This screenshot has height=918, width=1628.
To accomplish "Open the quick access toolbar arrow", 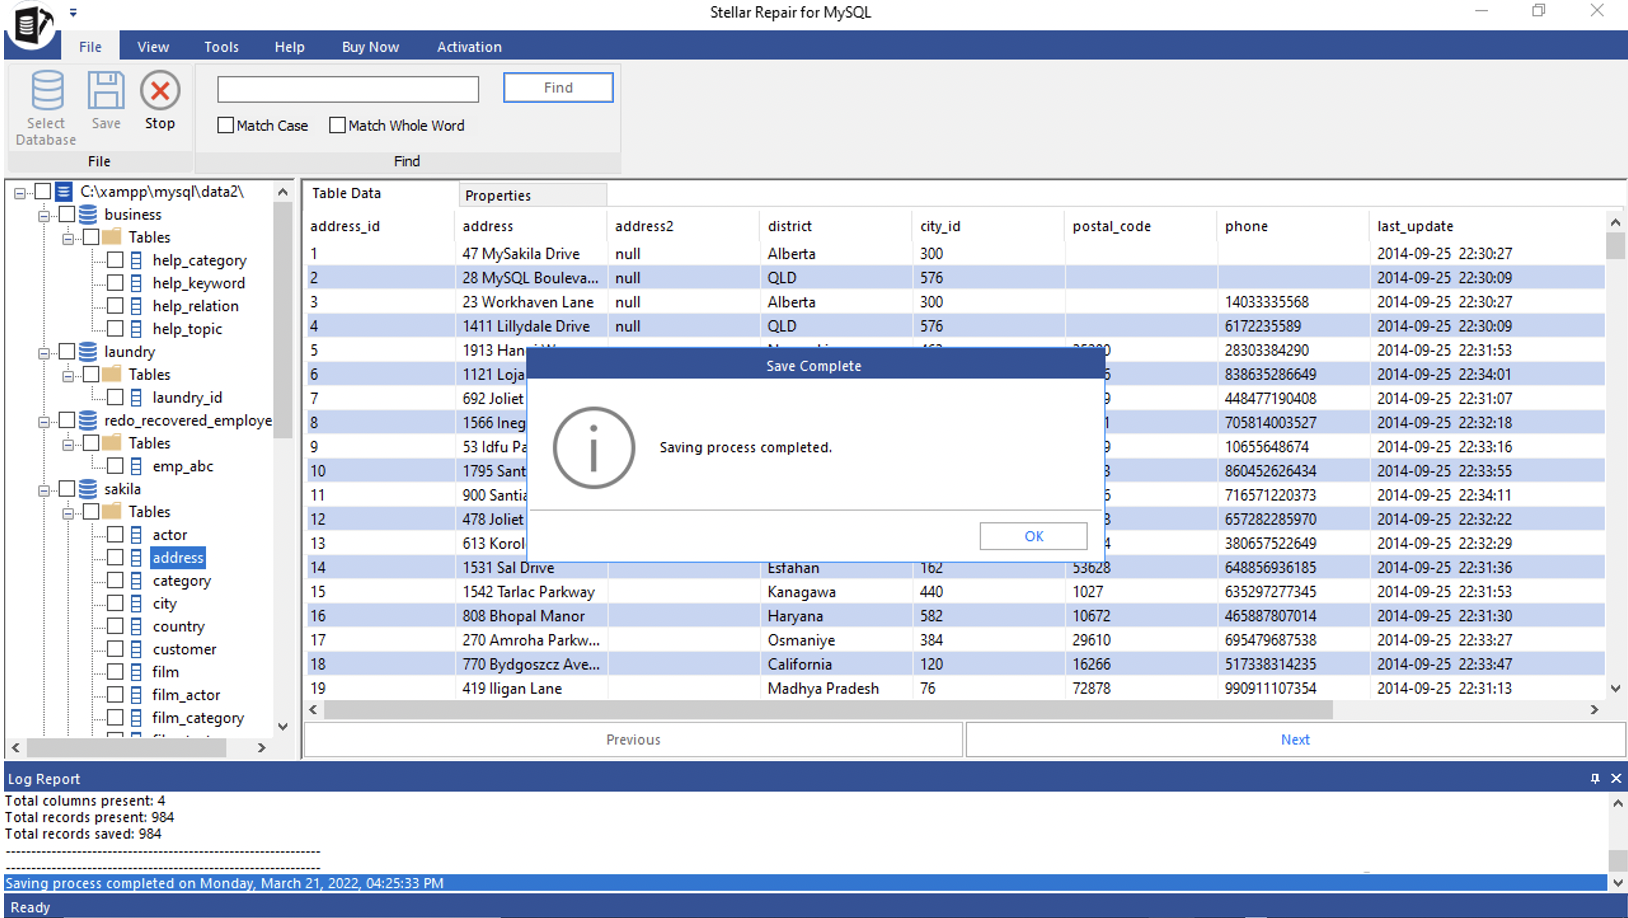I will (x=72, y=13).
